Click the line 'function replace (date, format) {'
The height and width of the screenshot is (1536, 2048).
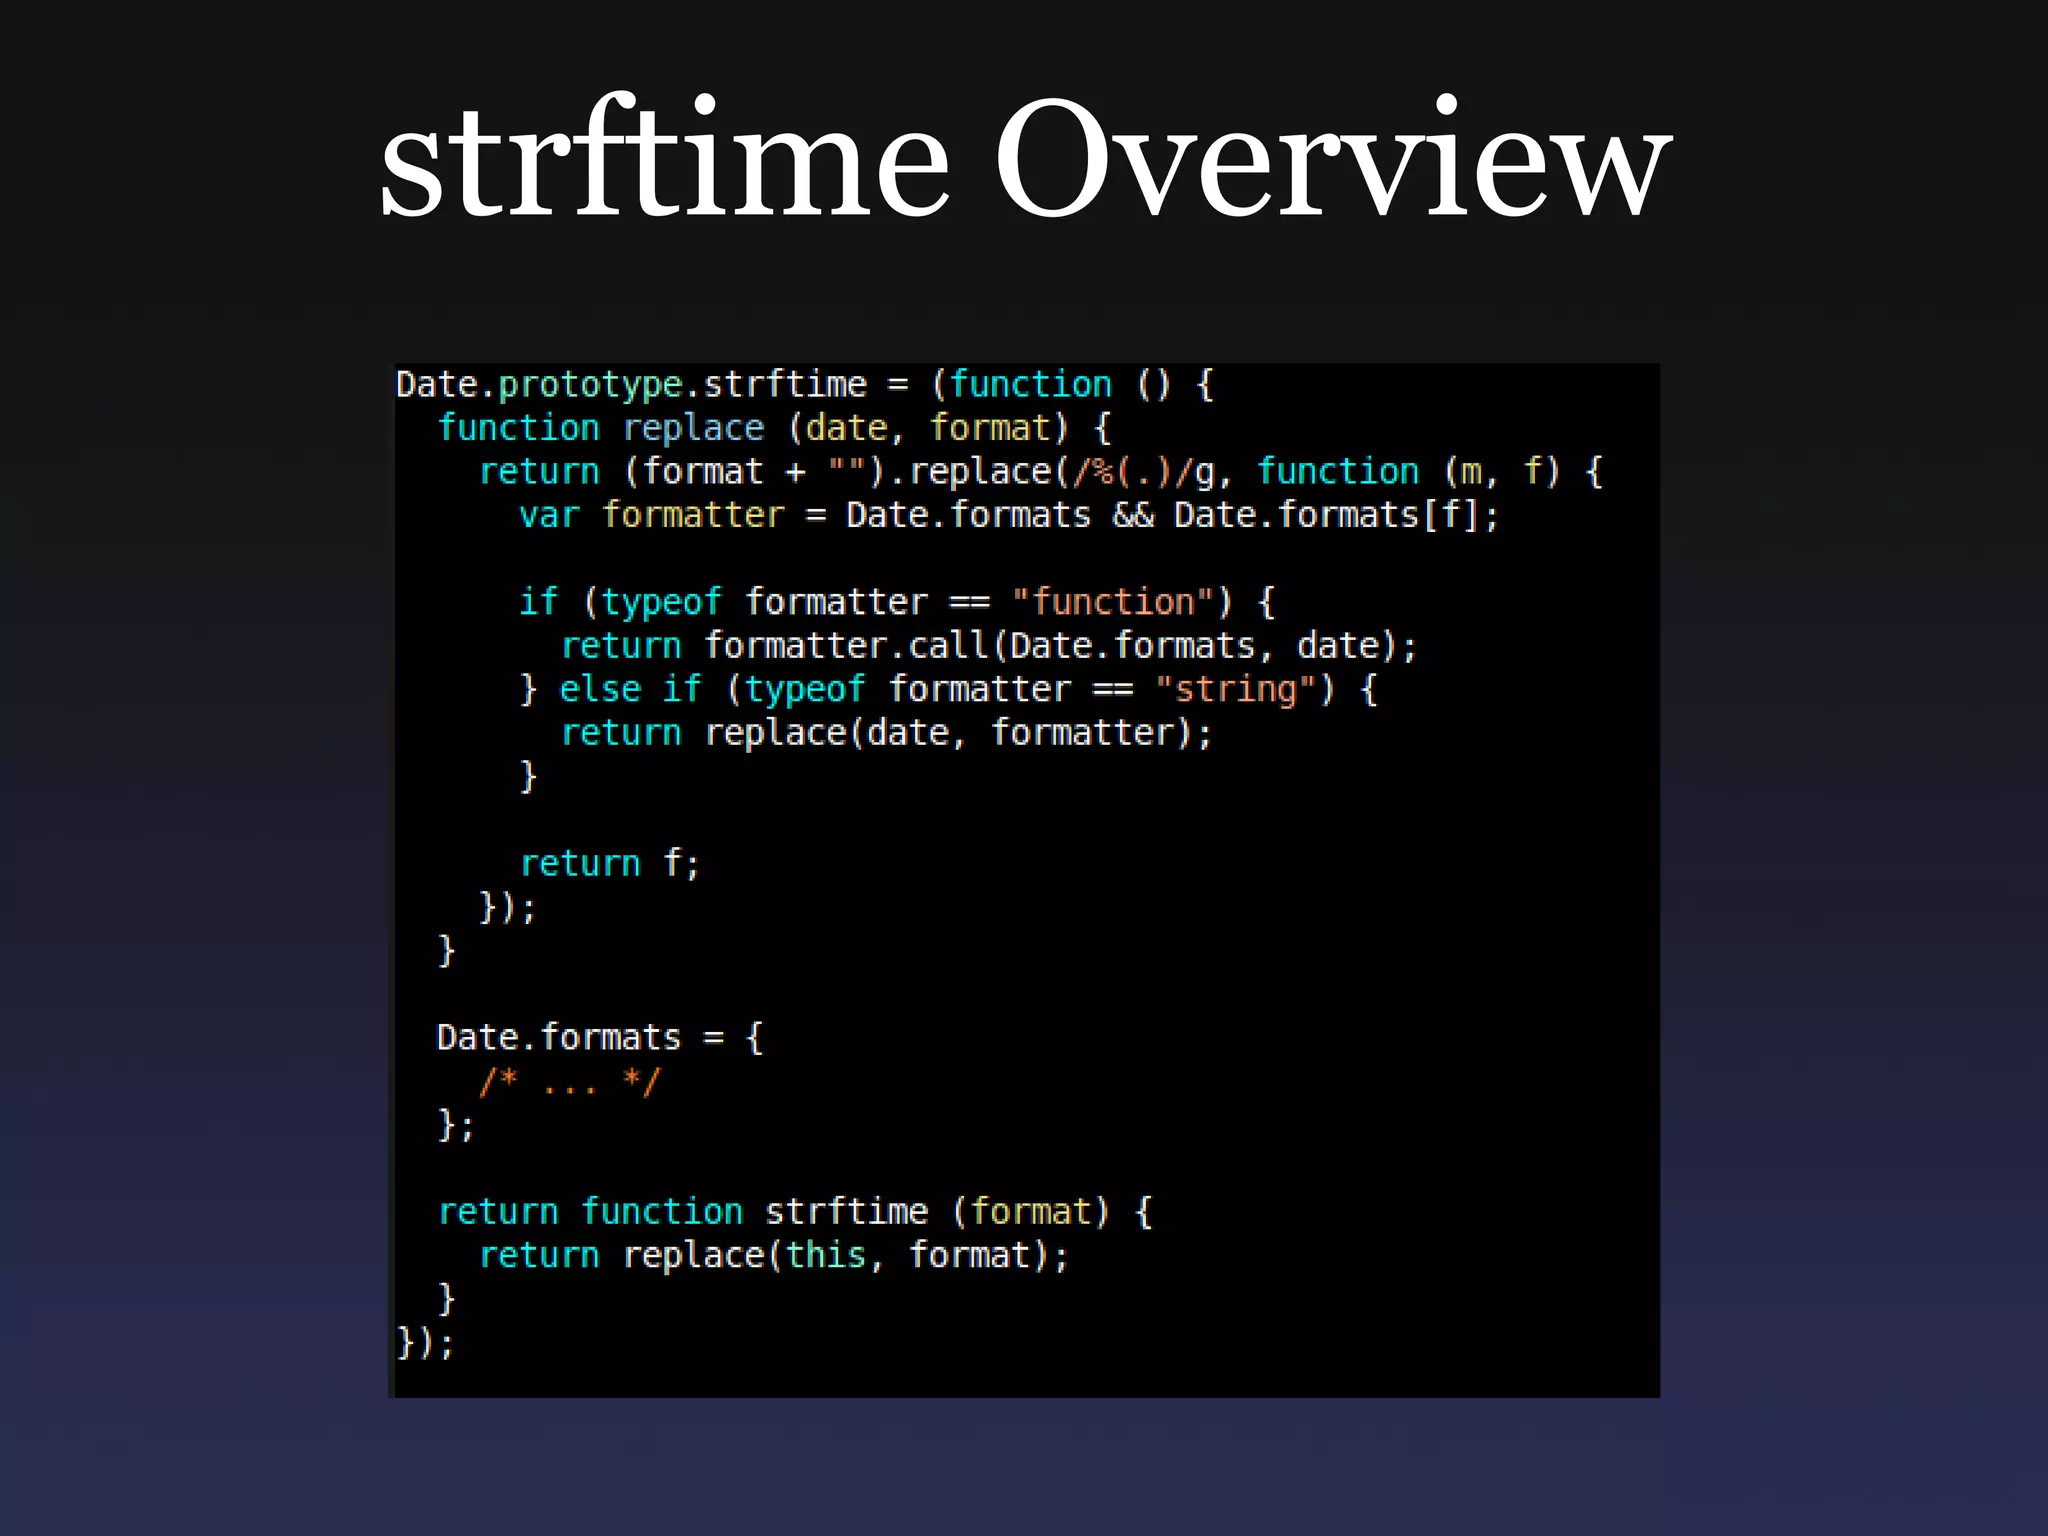(x=775, y=429)
